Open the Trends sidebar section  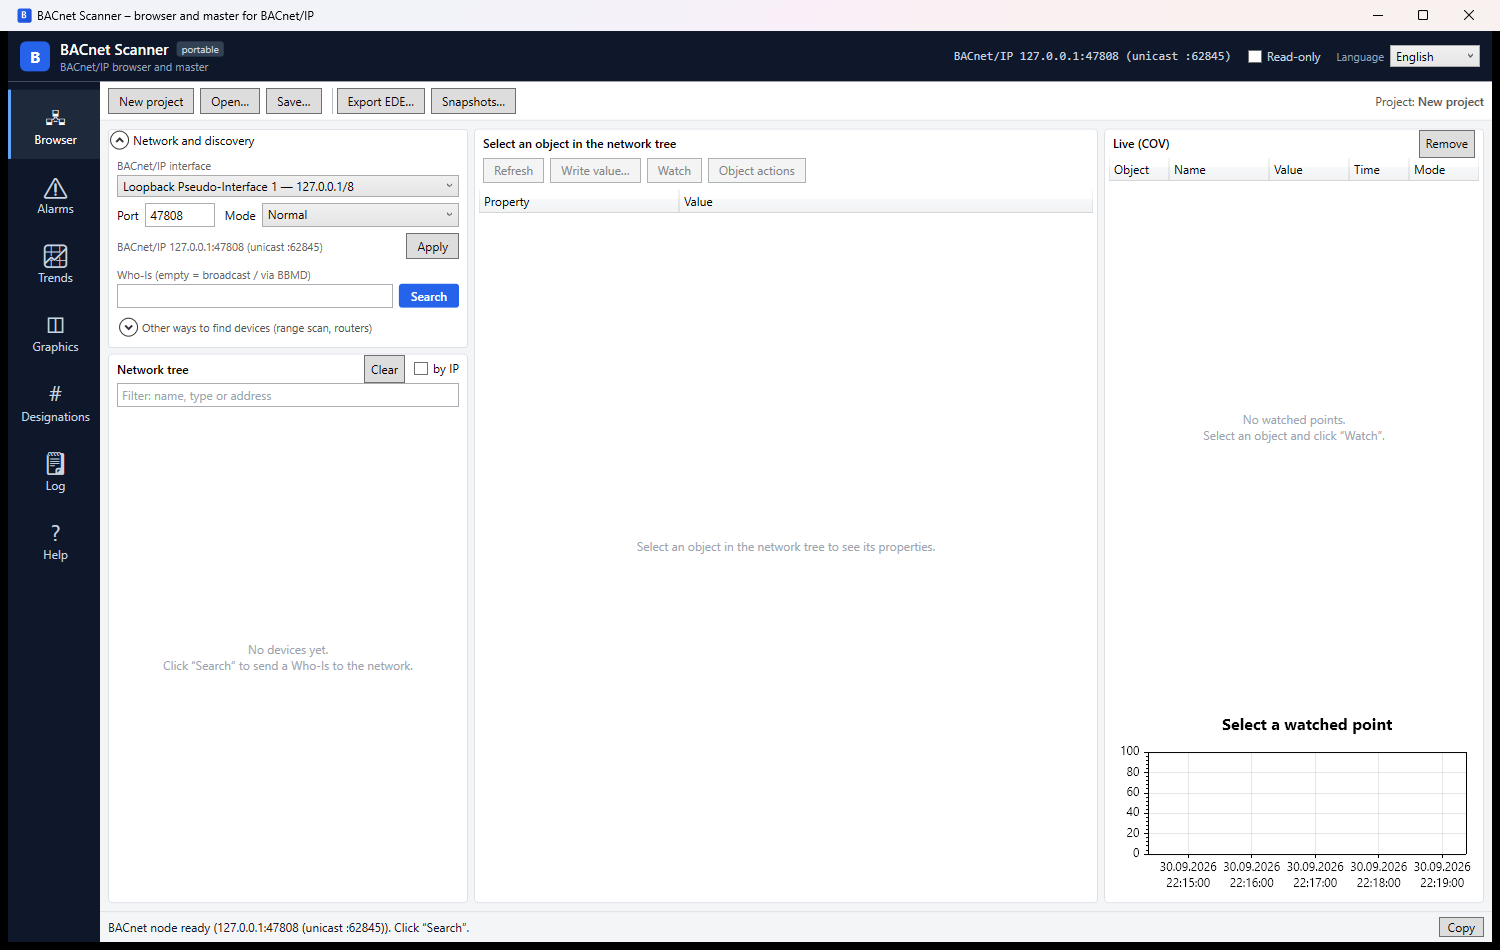pyautogui.click(x=55, y=264)
